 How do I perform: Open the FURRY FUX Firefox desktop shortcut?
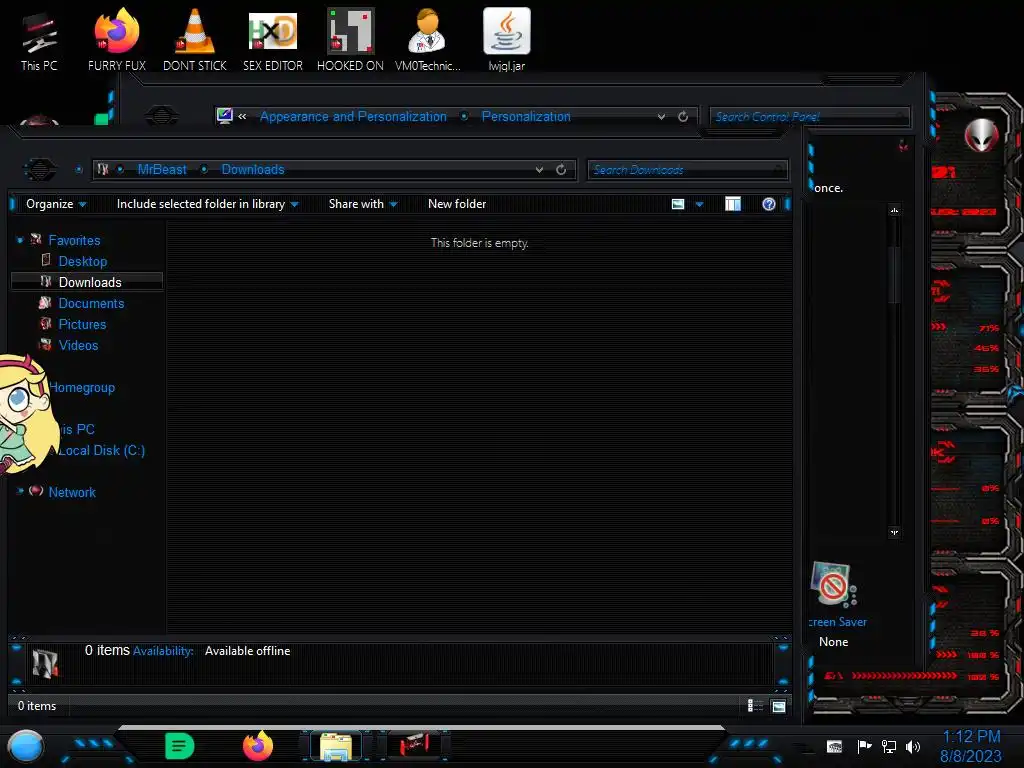(117, 40)
